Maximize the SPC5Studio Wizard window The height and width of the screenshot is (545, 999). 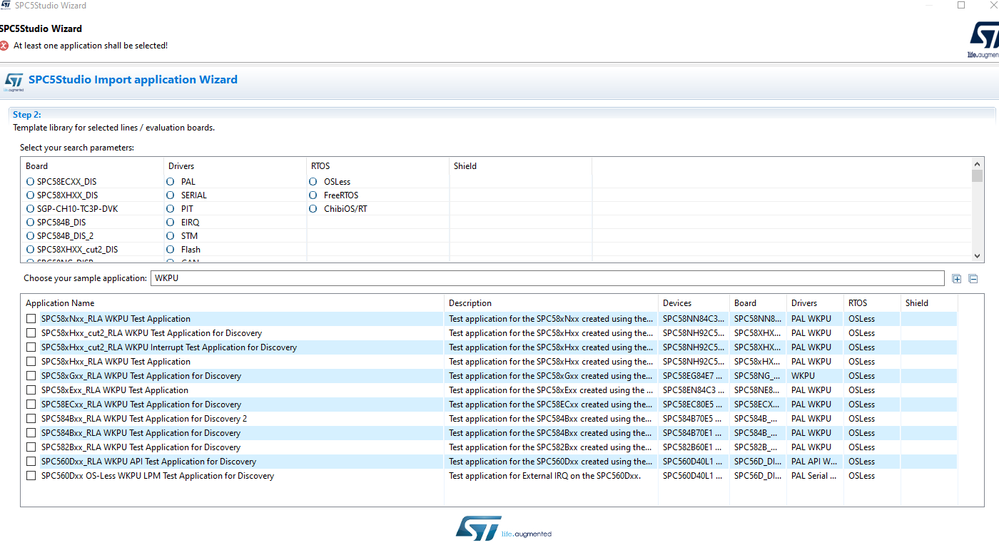click(x=961, y=5)
